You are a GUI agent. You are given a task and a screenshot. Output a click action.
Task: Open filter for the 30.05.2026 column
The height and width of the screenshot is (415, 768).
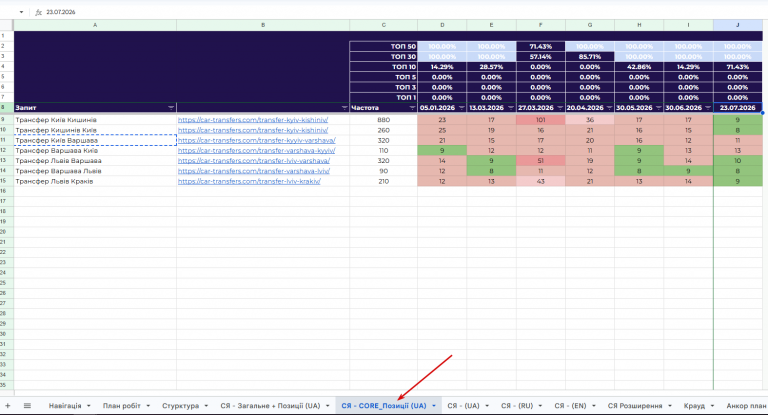(x=658, y=108)
